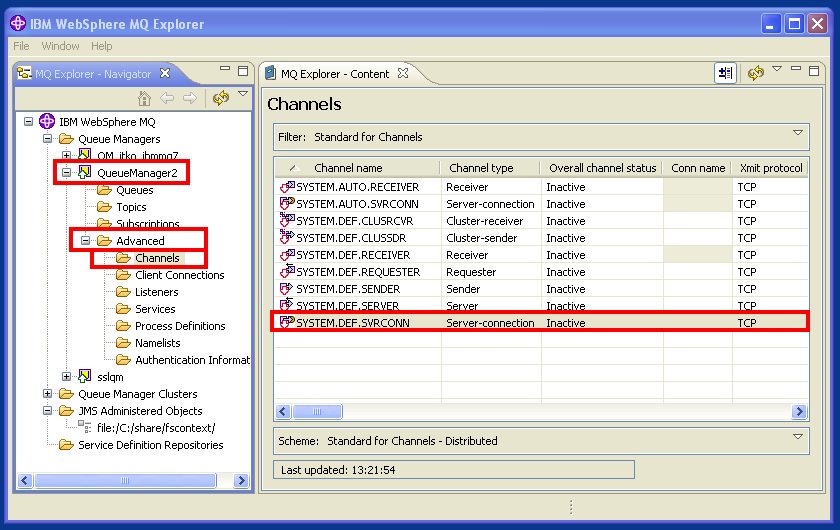This screenshot has height=530, width=840.
Task: Select Process Definitions folder
Action: click(x=180, y=326)
